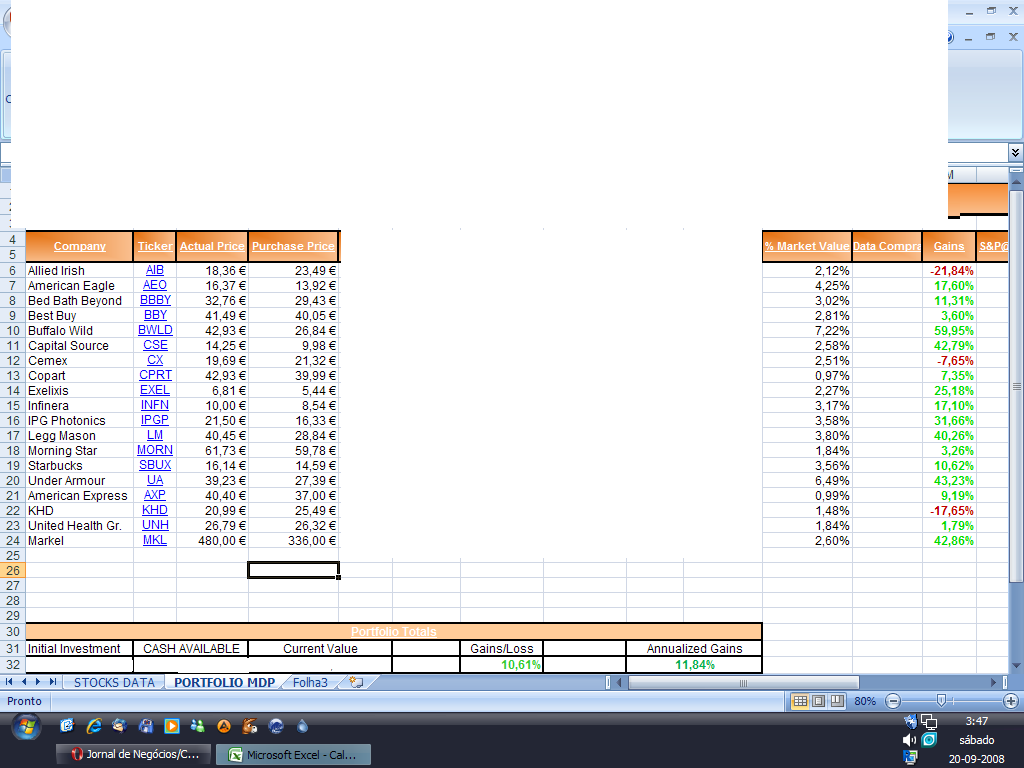Click the blue globe quick launch icon
Screen dimensions: 1024x768
276,726
